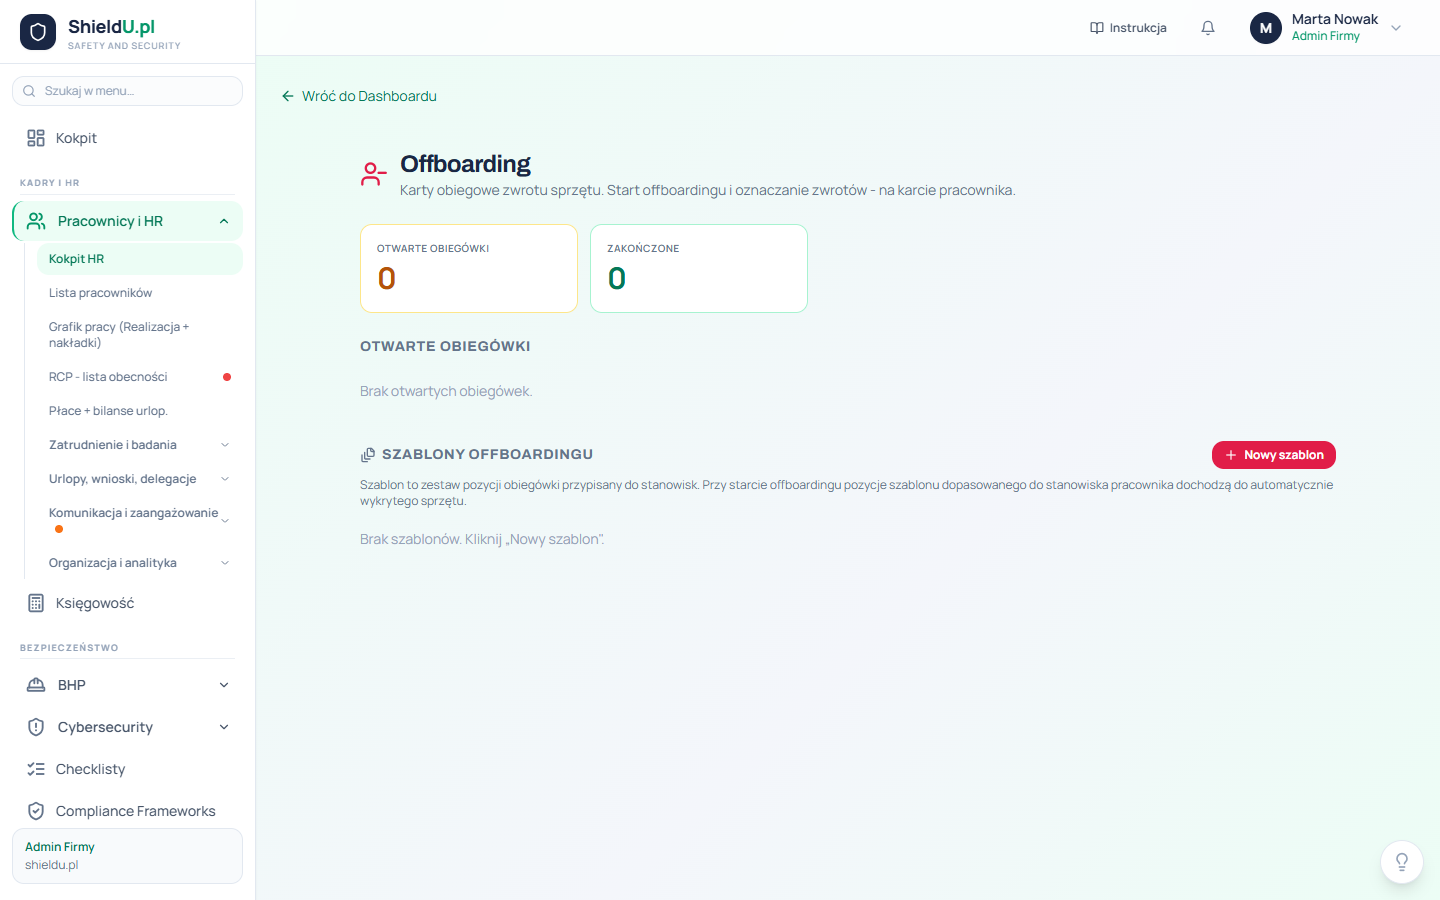Open the user account dropdown chevron
Screen dimensions: 1440x900
(x=1396, y=28)
